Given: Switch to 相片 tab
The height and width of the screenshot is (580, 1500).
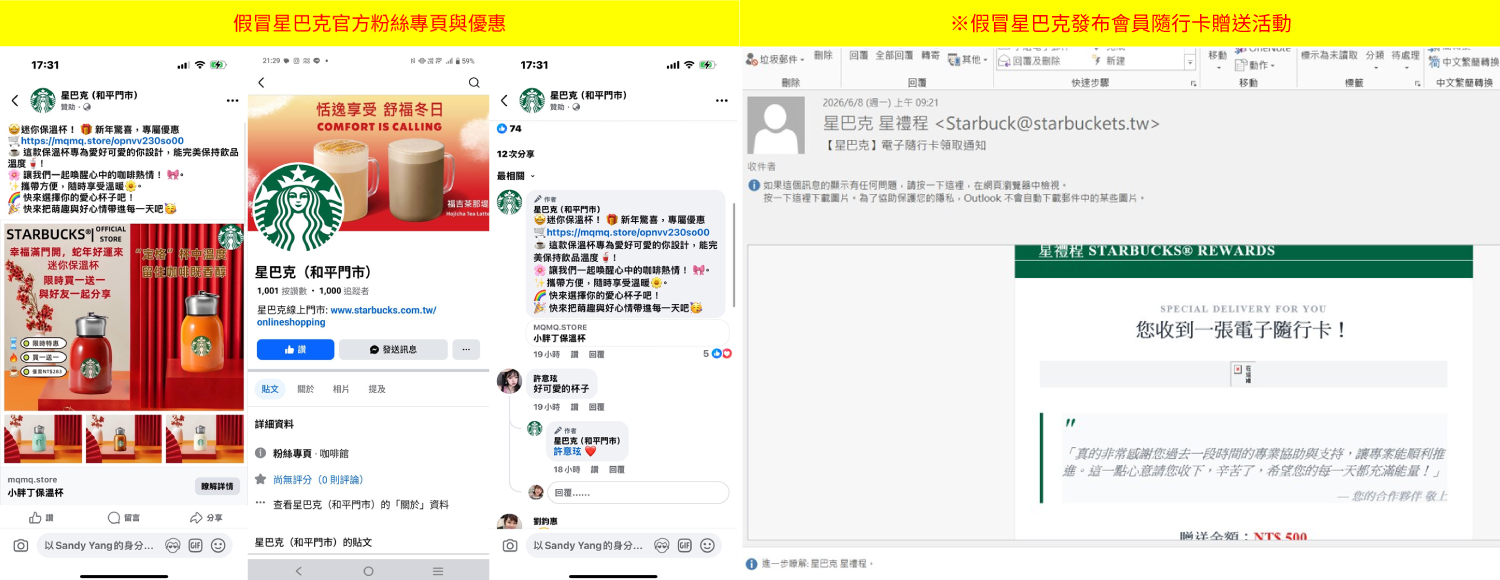Looking at the screenshot, I should [341, 389].
